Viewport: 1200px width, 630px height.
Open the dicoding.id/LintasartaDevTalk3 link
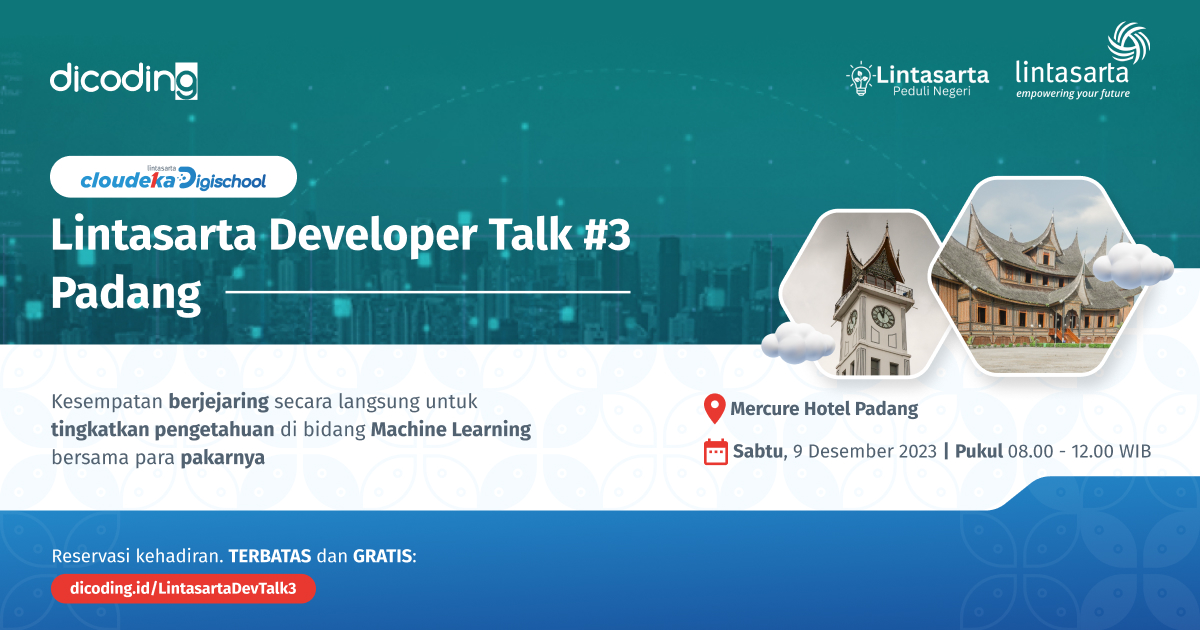(183, 589)
